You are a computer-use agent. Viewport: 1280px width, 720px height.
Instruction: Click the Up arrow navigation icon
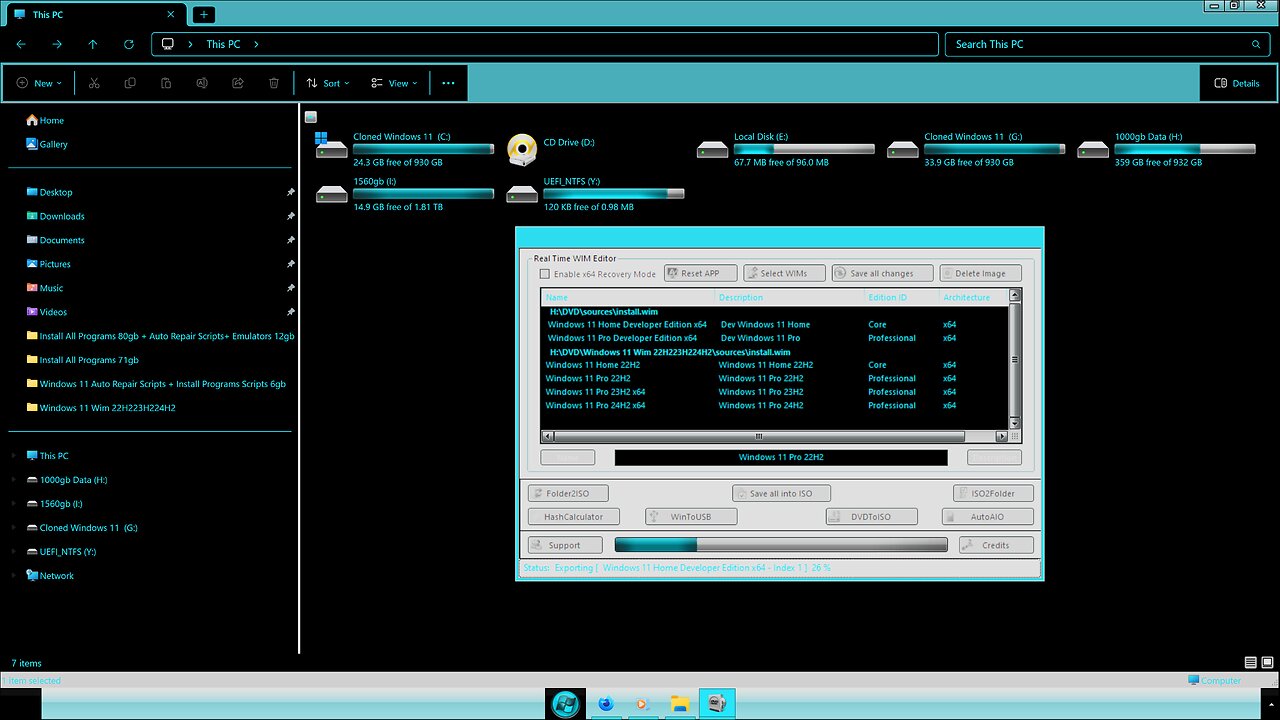(93, 44)
